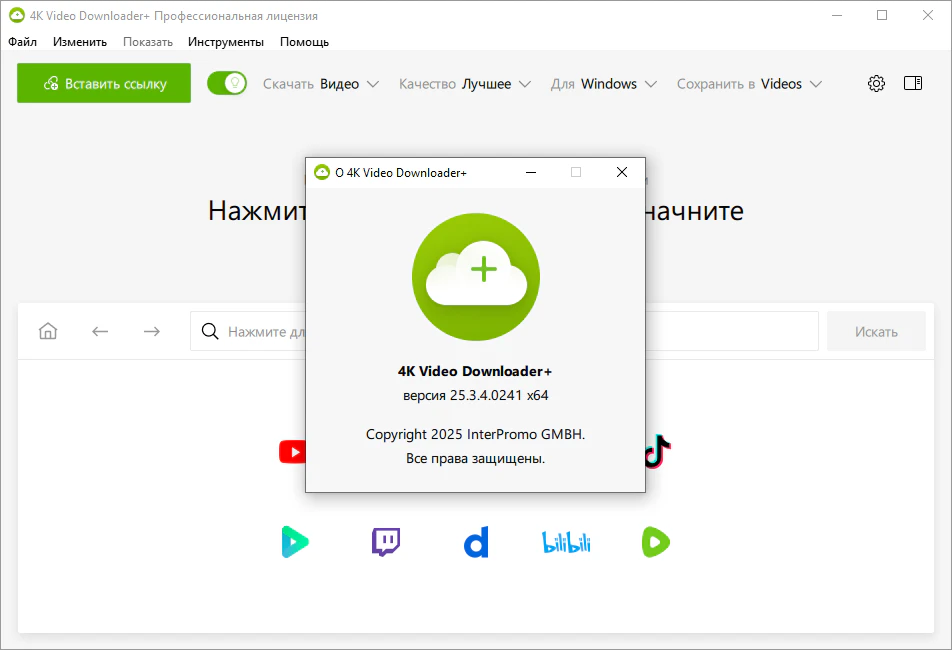
Task: Close the О 4K Video Downloader+ dialog
Action: 622,172
